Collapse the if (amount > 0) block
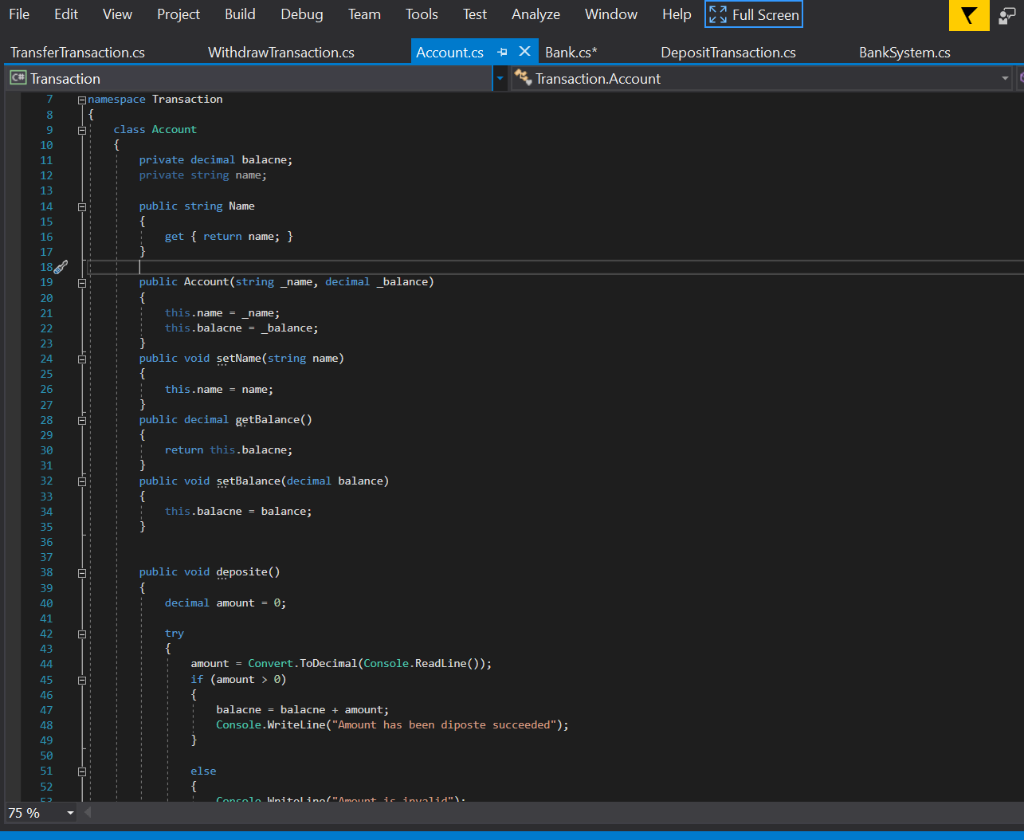Image resolution: width=1024 pixels, height=840 pixels. 82,681
